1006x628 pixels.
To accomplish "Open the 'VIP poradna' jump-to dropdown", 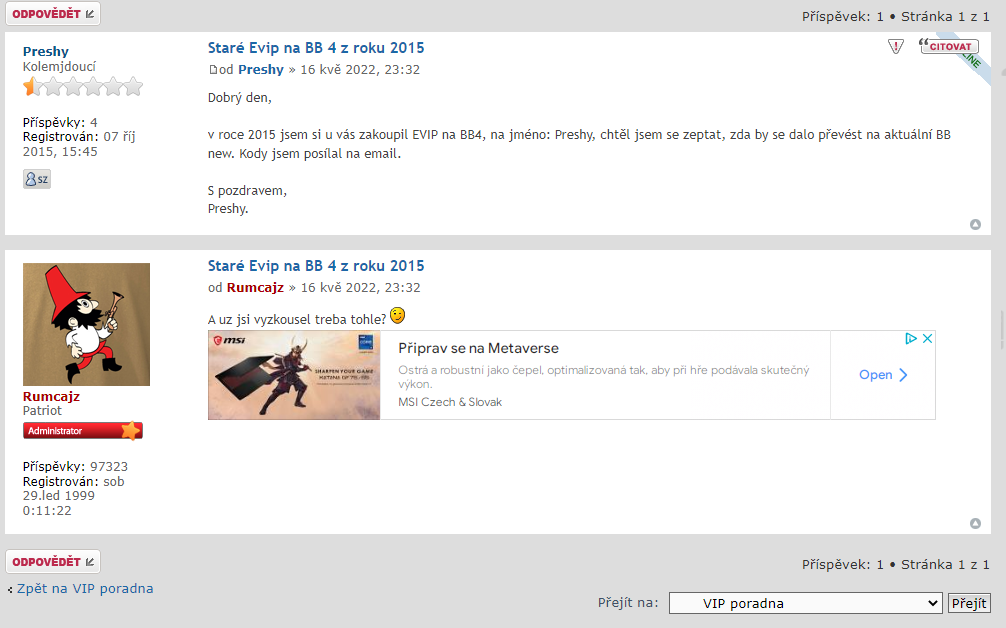I will (805, 603).
